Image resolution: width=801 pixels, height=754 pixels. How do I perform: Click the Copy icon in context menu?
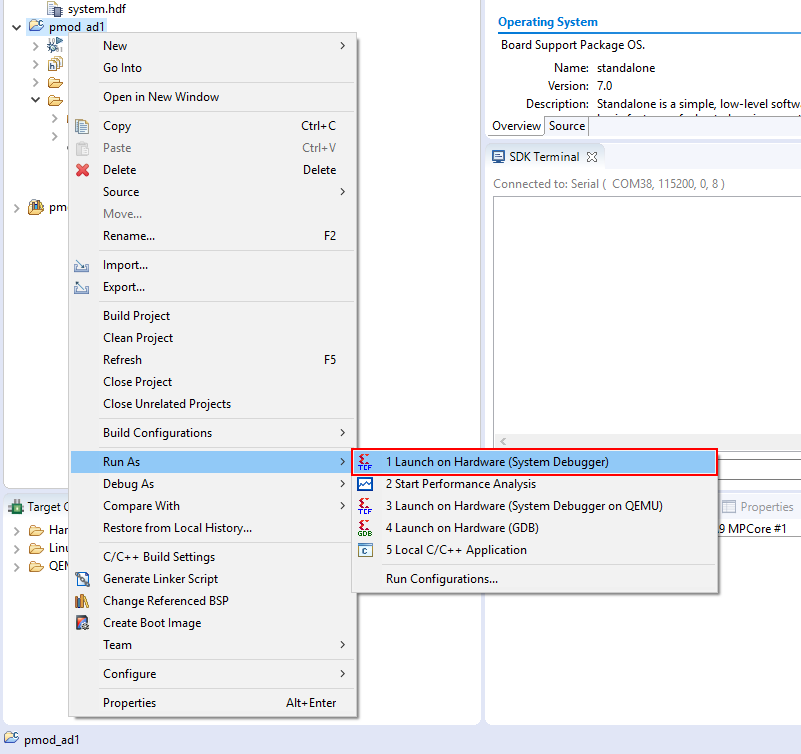(x=82, y=126)
